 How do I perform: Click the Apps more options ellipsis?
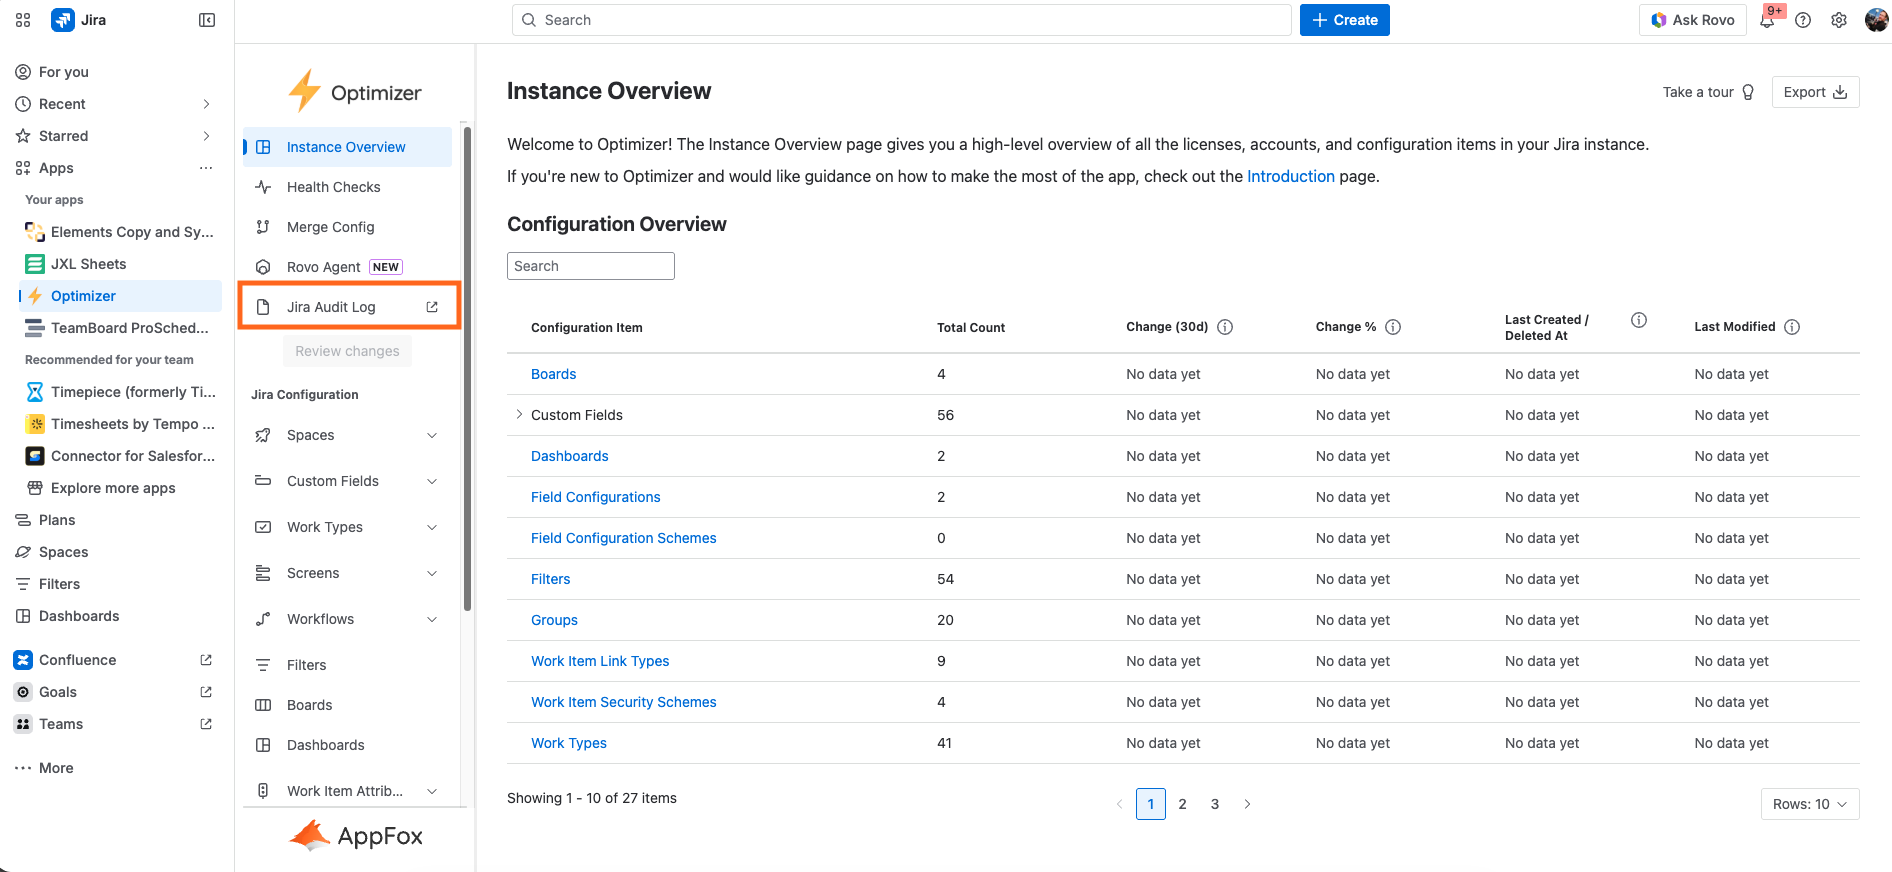[x=206, y=168]
